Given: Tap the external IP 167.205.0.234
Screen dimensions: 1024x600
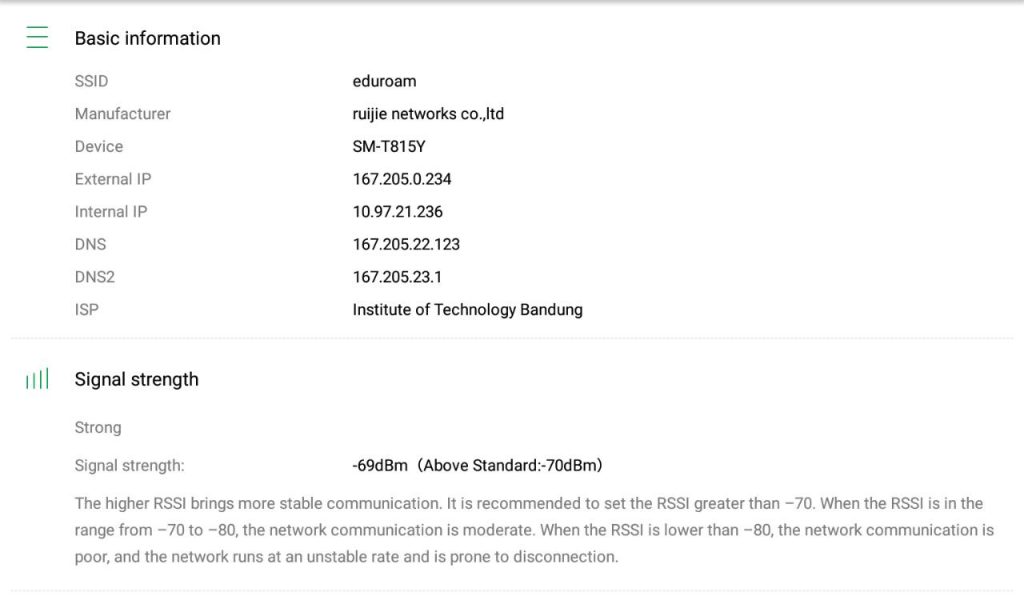Looking at the screenshot, I should (402, 179).
